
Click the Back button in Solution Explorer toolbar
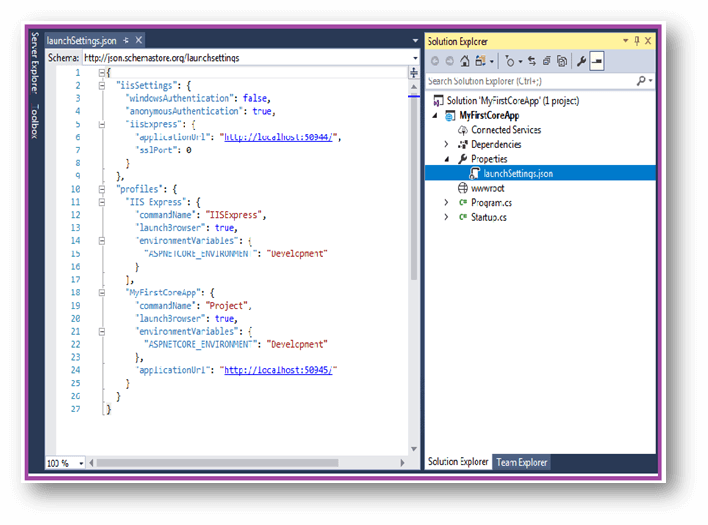434,61
